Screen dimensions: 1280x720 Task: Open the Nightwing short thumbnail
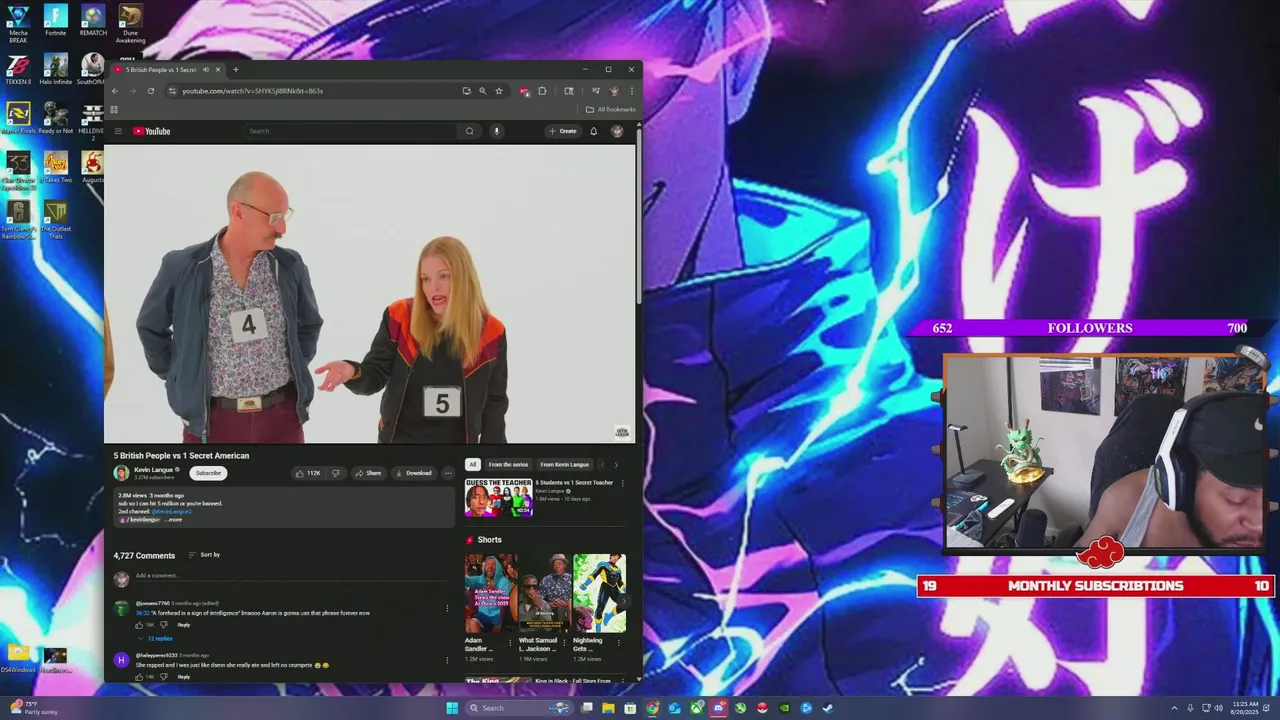point(599,593)
